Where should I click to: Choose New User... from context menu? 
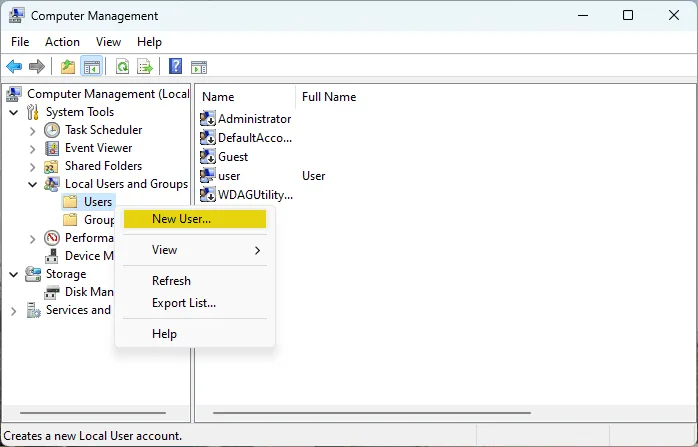click(x=195, y=219)
